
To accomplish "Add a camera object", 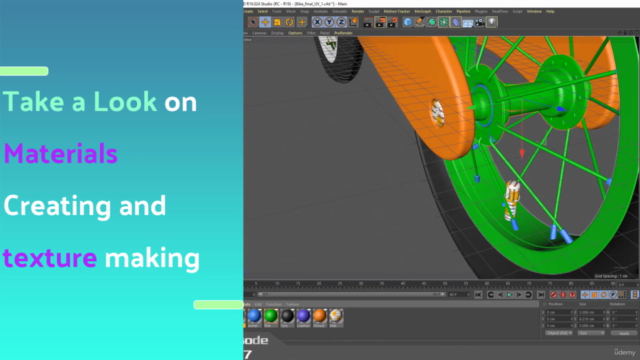I will (480, 22).
